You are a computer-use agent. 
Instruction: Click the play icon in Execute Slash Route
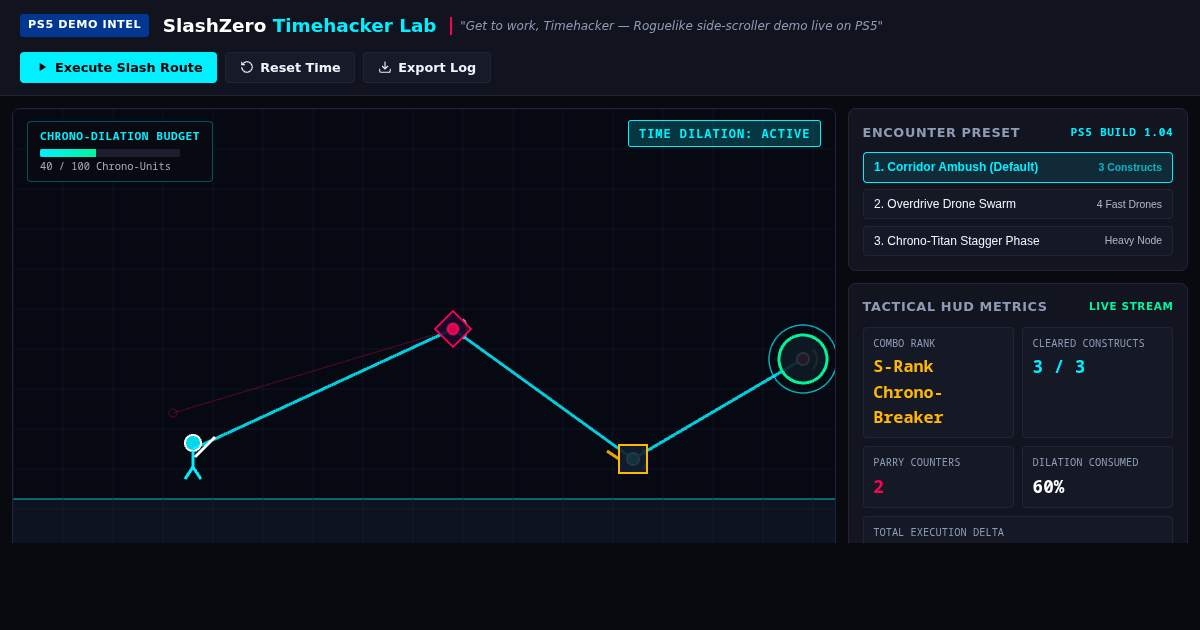coord(42,67)
